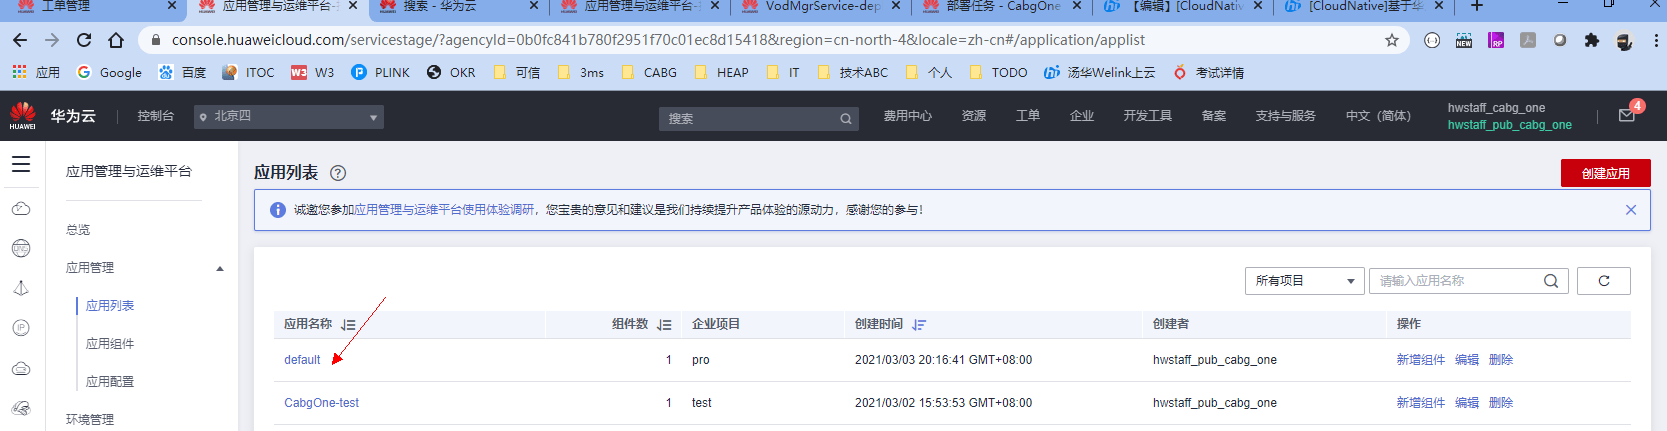This screenshot has height=431, width=1667.
Task: Open the 费用中心 menu
Action: click(x=907, y=116)
